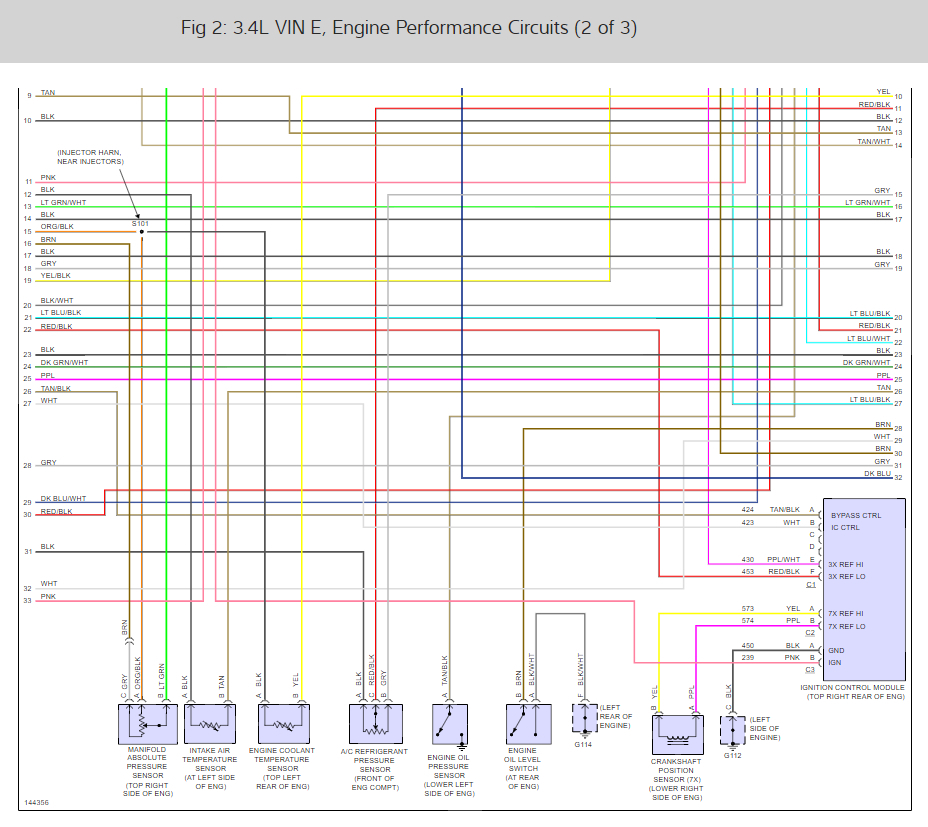
Task: Click circuit number 574
Action: point(747,621)
